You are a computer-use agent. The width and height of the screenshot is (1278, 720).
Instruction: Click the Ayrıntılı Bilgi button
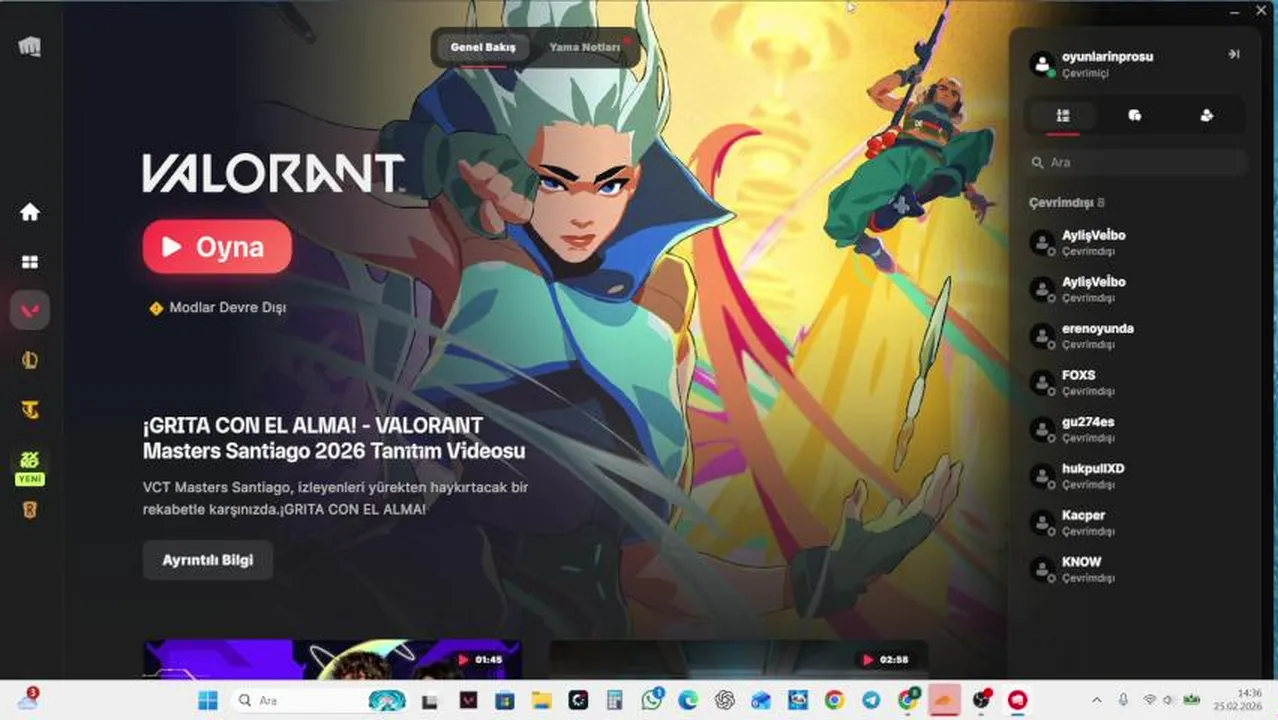point(207,560)
